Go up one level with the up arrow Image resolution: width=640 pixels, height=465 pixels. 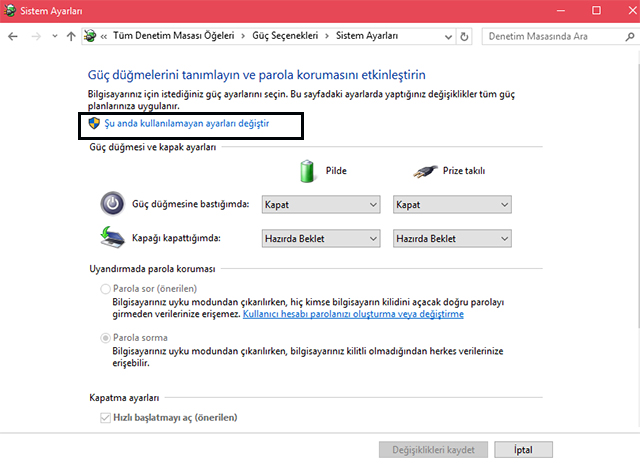(x=71, y=36)
